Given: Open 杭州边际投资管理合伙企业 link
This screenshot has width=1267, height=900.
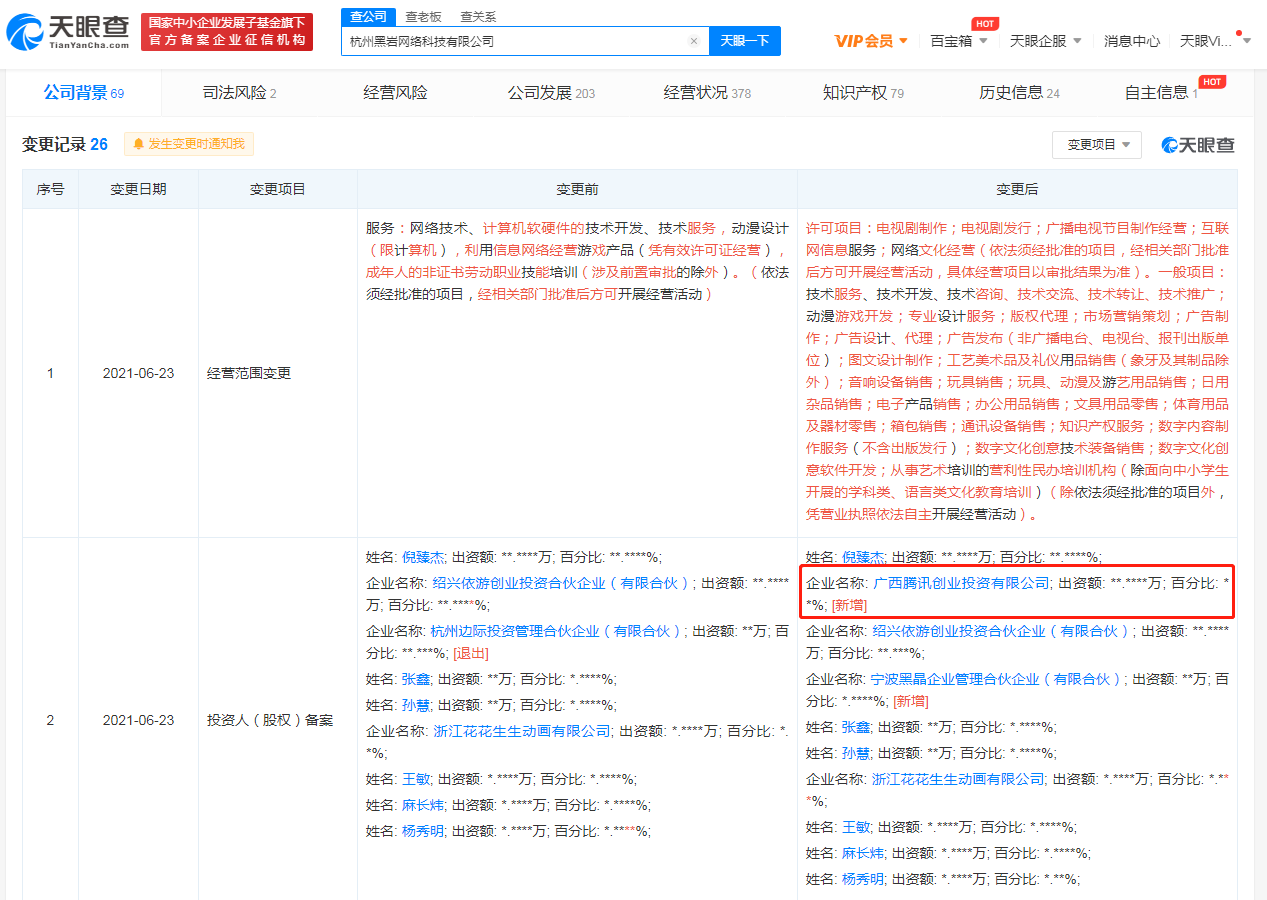Looking at the screenshot, I should 556,631.
